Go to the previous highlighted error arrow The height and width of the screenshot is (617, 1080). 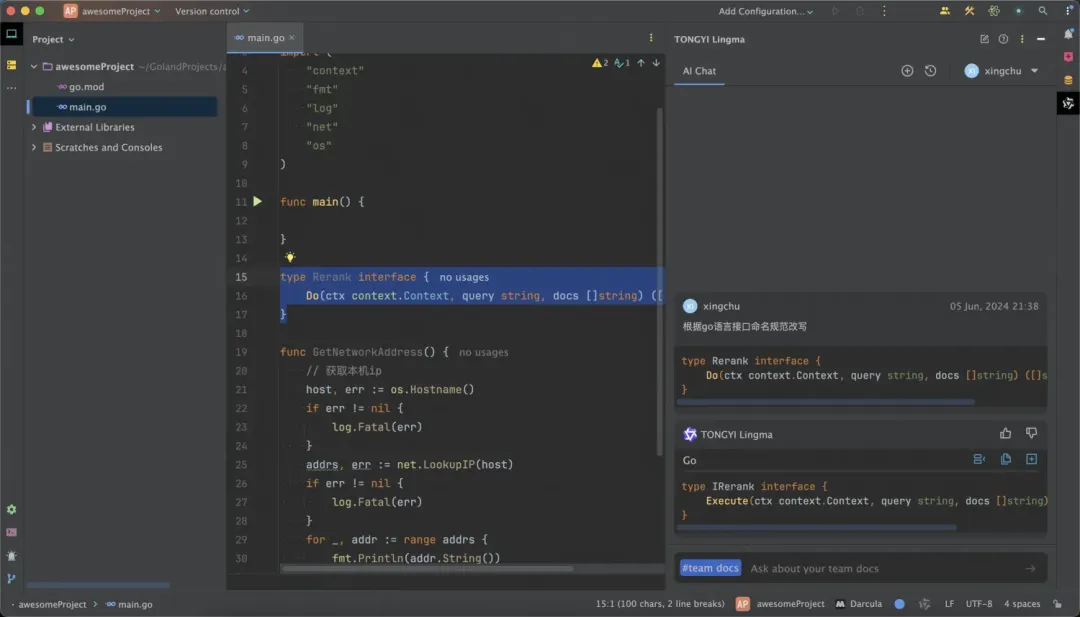click(x=641, y=63)
